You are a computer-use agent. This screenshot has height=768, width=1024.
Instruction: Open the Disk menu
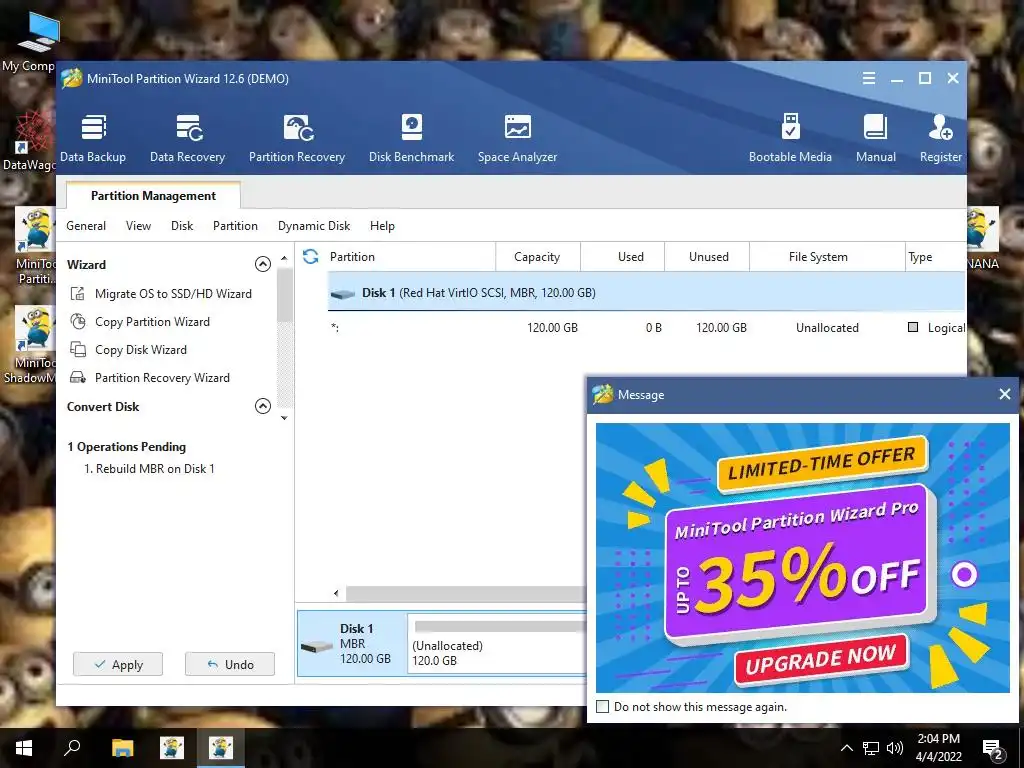pos(182,226)
